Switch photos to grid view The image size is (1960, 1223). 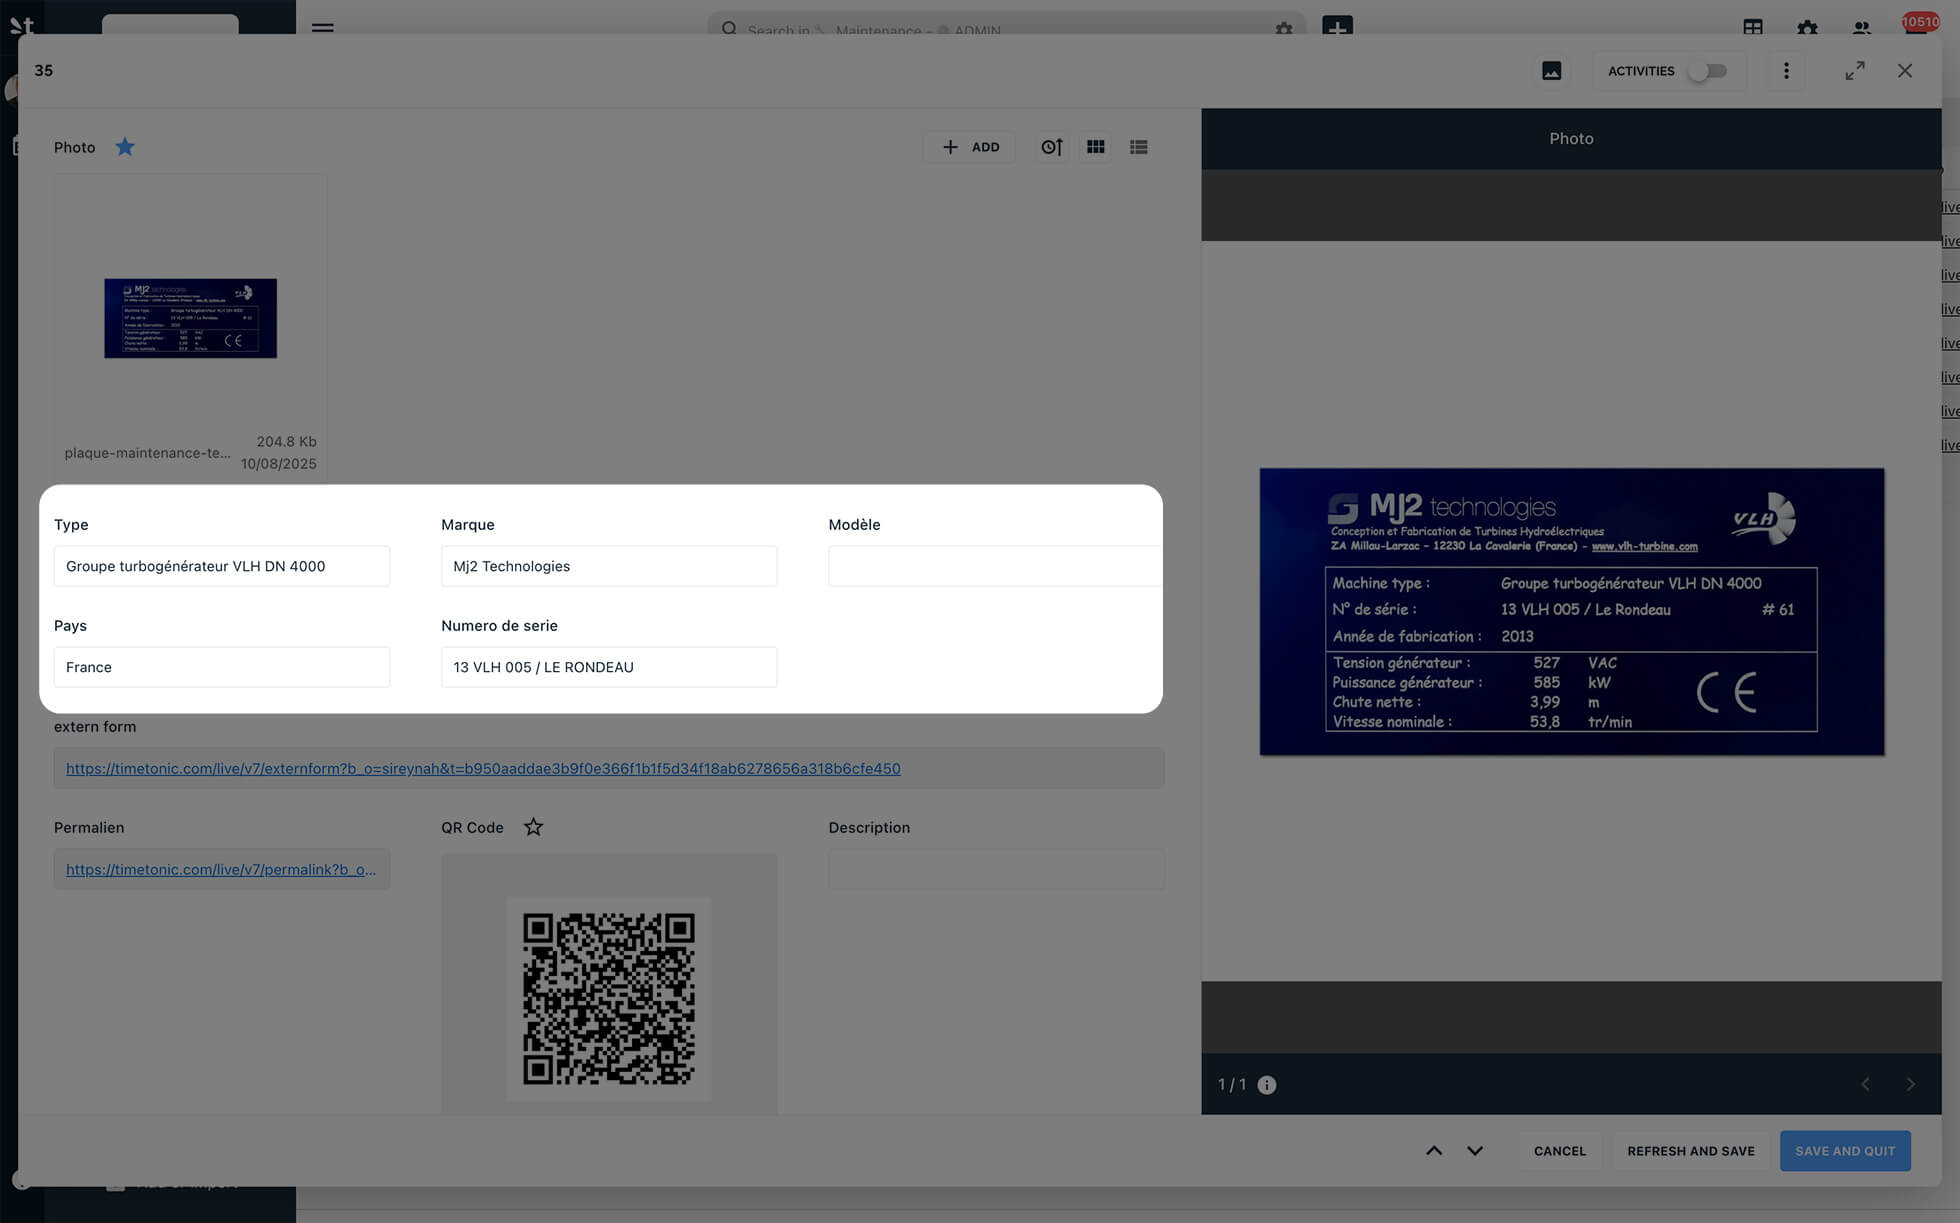click(1096, 147)
